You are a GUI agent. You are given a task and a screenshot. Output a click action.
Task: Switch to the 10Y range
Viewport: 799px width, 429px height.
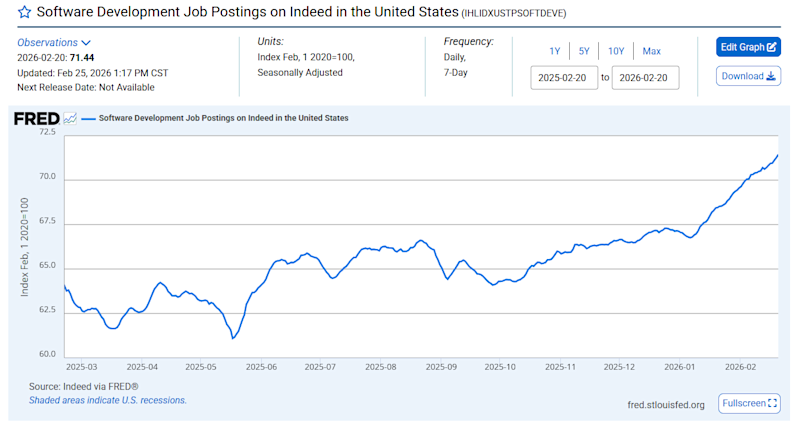pyautogui.click(x=616, y=51)
